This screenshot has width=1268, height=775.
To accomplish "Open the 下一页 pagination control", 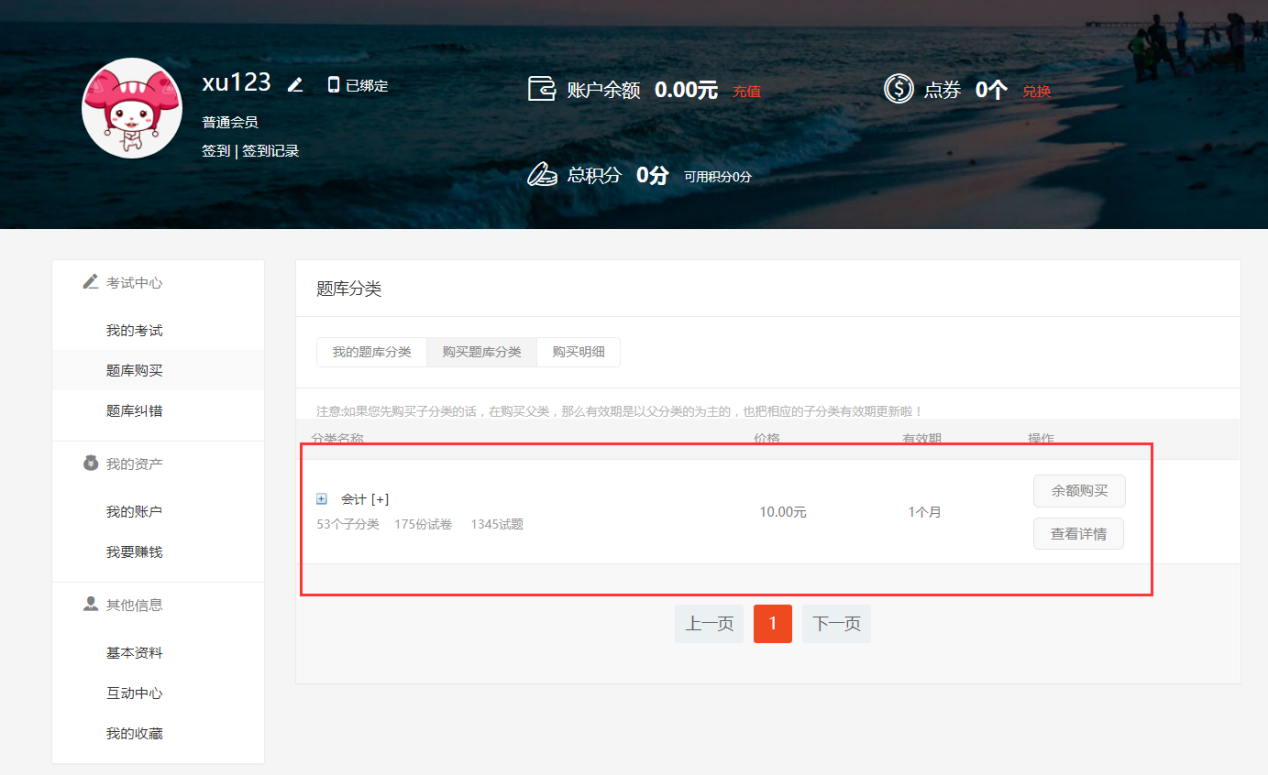I will tap(835, 623).
